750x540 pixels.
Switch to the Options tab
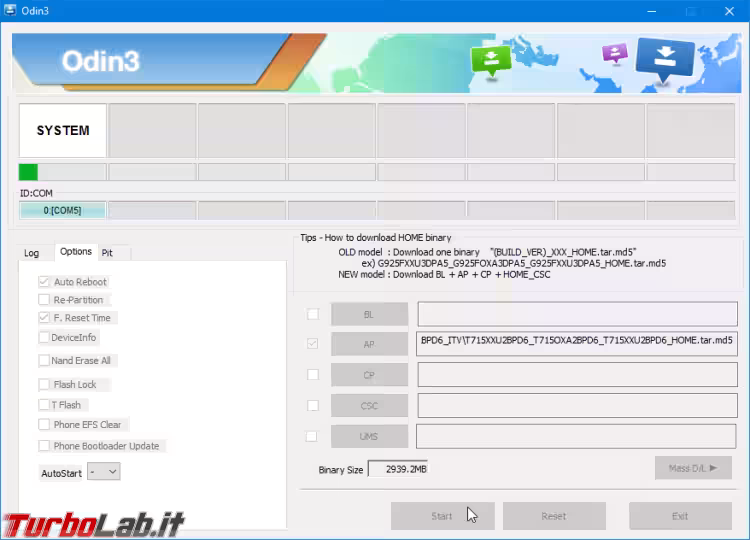tap(76, 252)
